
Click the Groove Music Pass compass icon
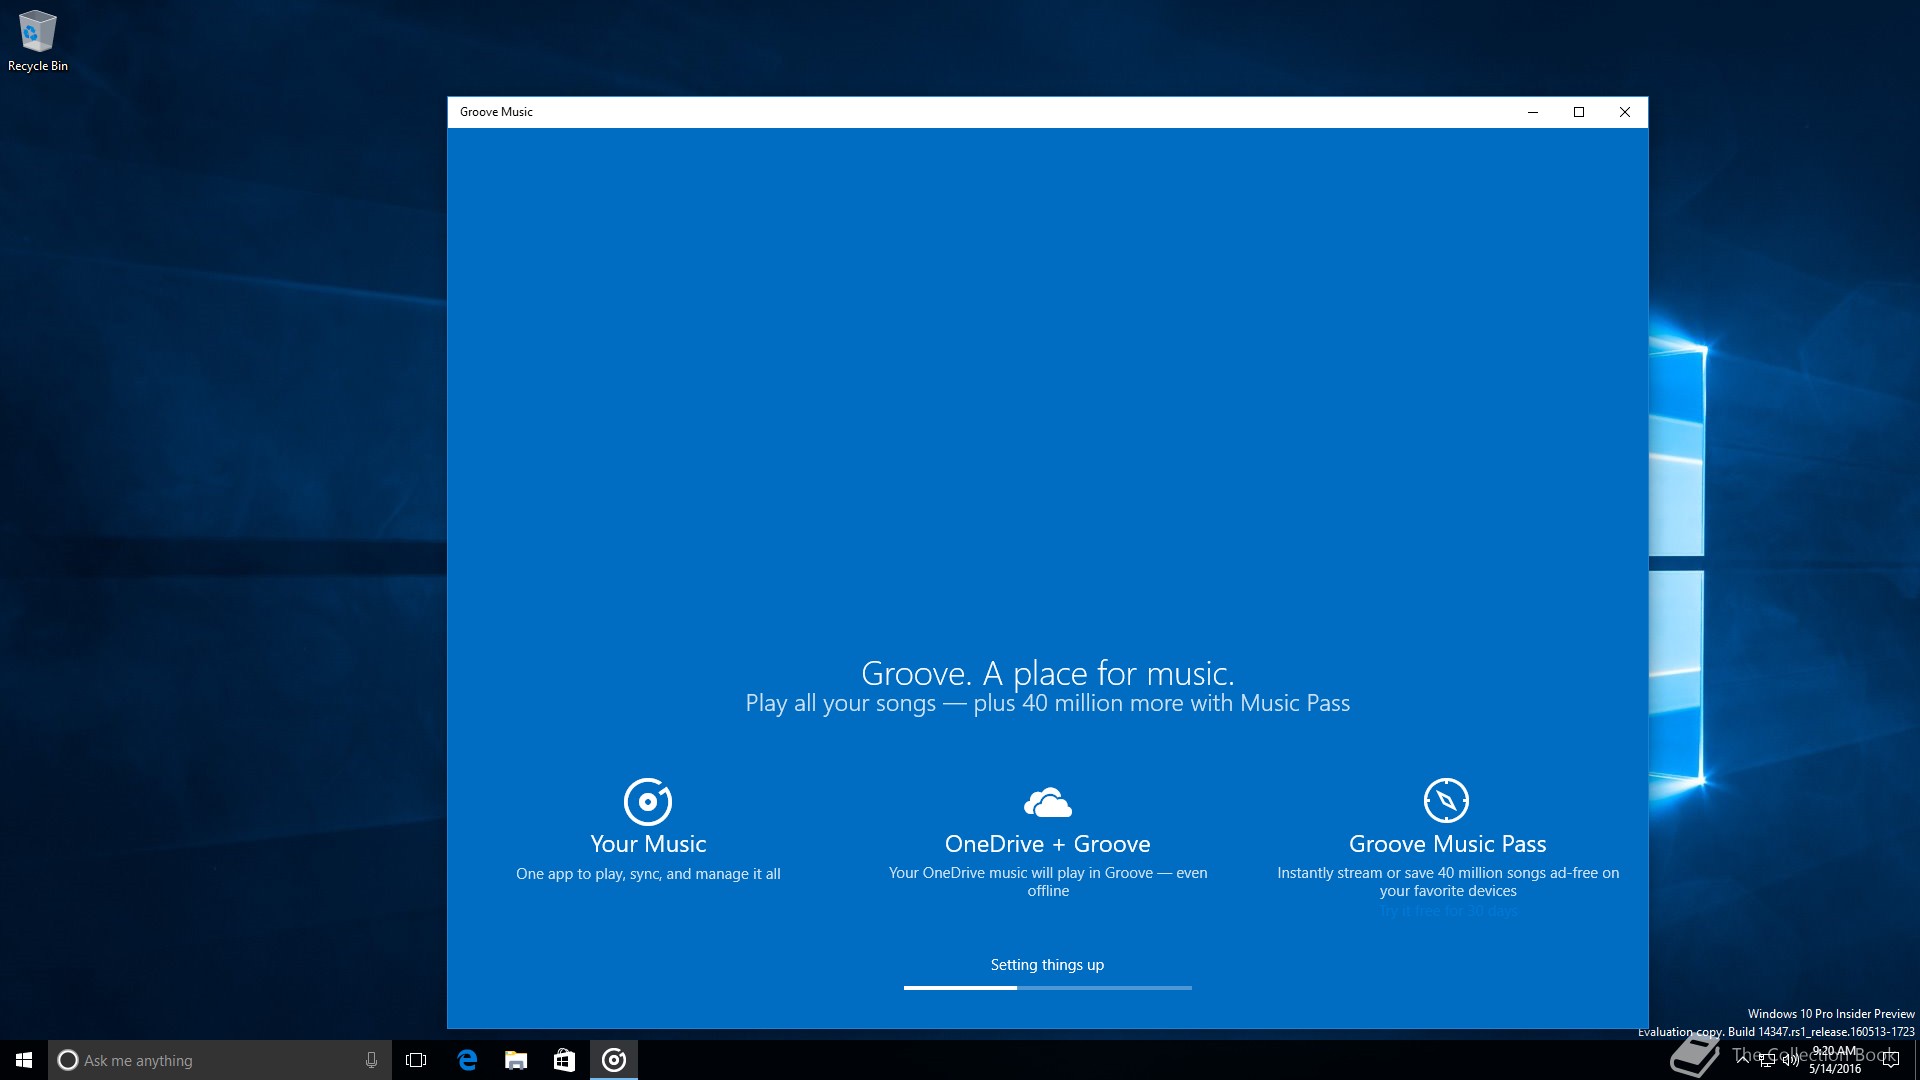(x=1446, y=800)
